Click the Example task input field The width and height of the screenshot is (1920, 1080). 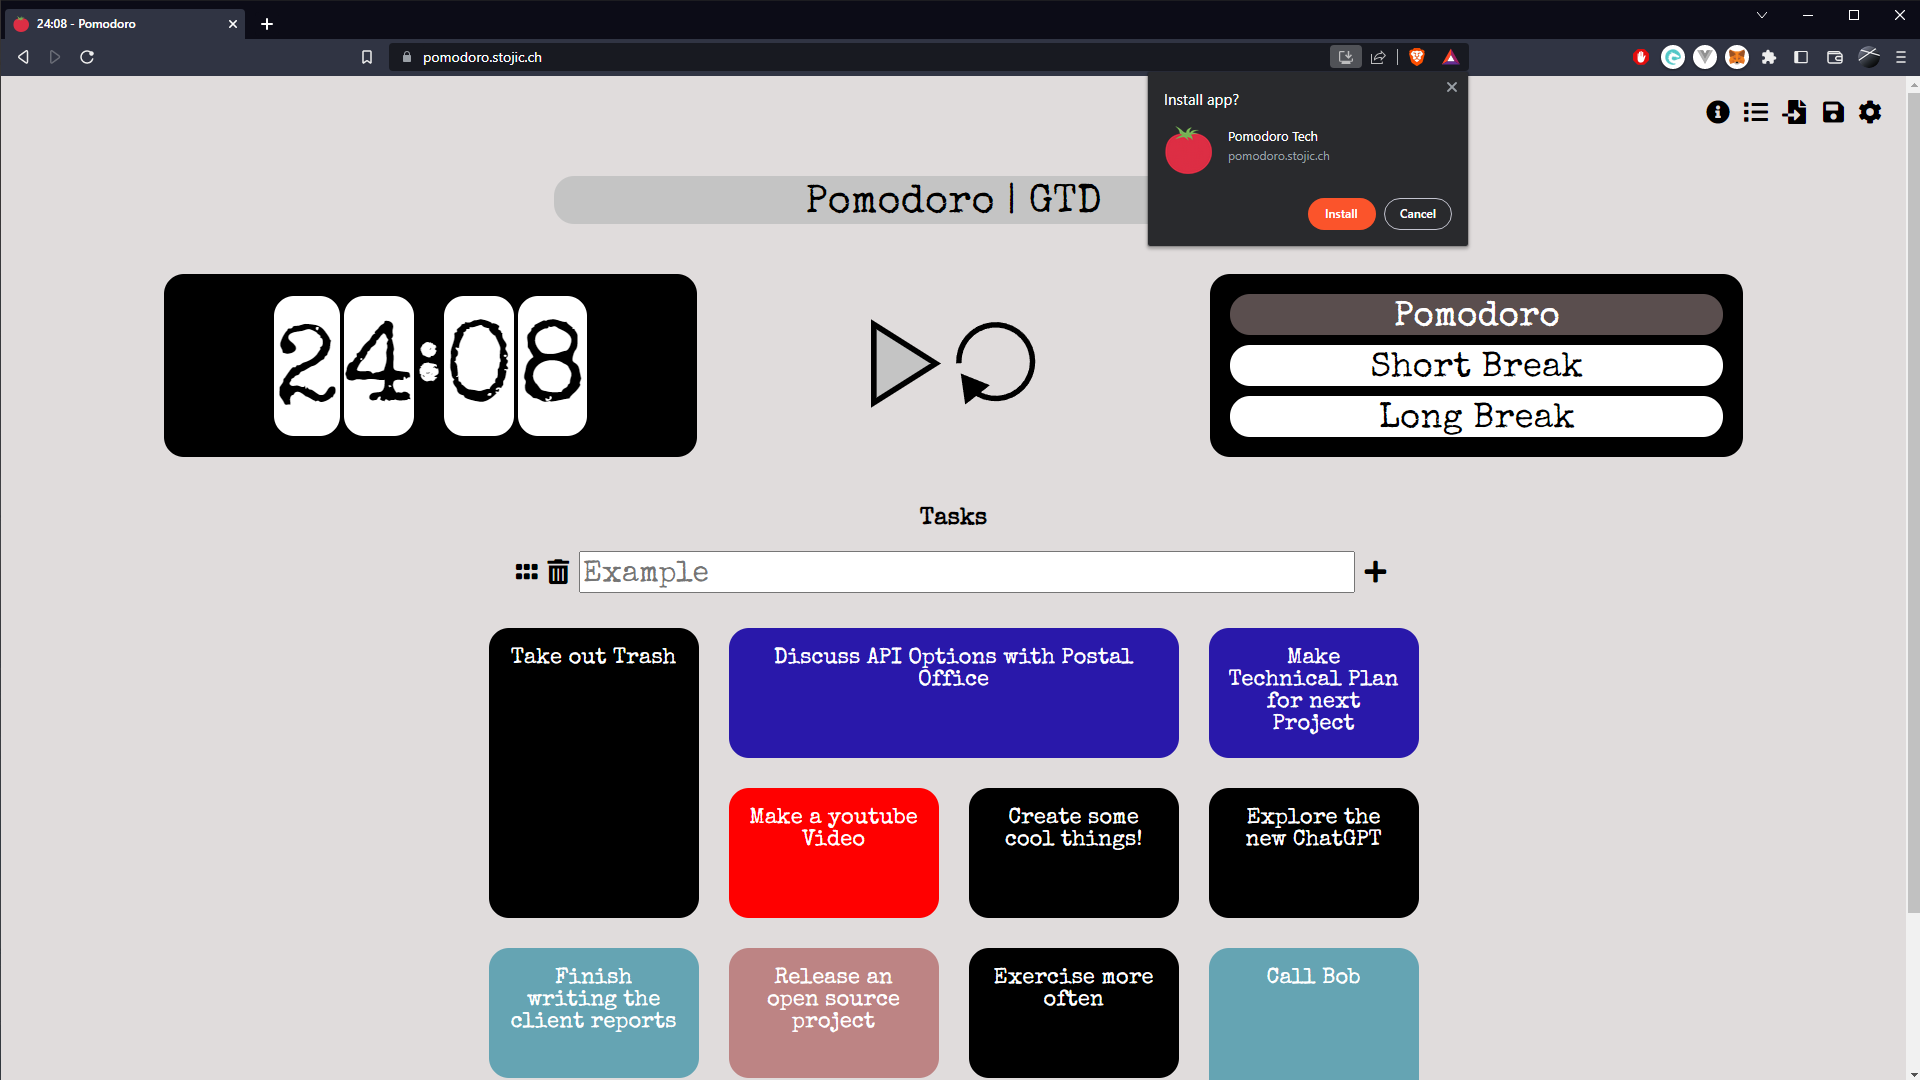coord(965,571)
